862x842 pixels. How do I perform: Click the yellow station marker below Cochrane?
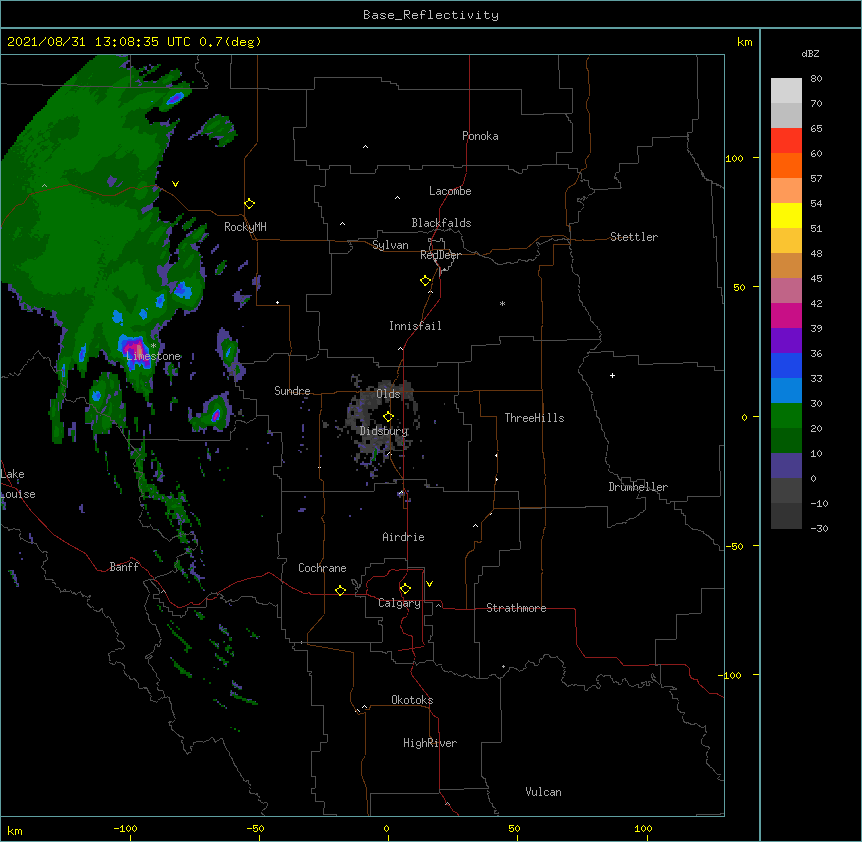tap(340, 590)
